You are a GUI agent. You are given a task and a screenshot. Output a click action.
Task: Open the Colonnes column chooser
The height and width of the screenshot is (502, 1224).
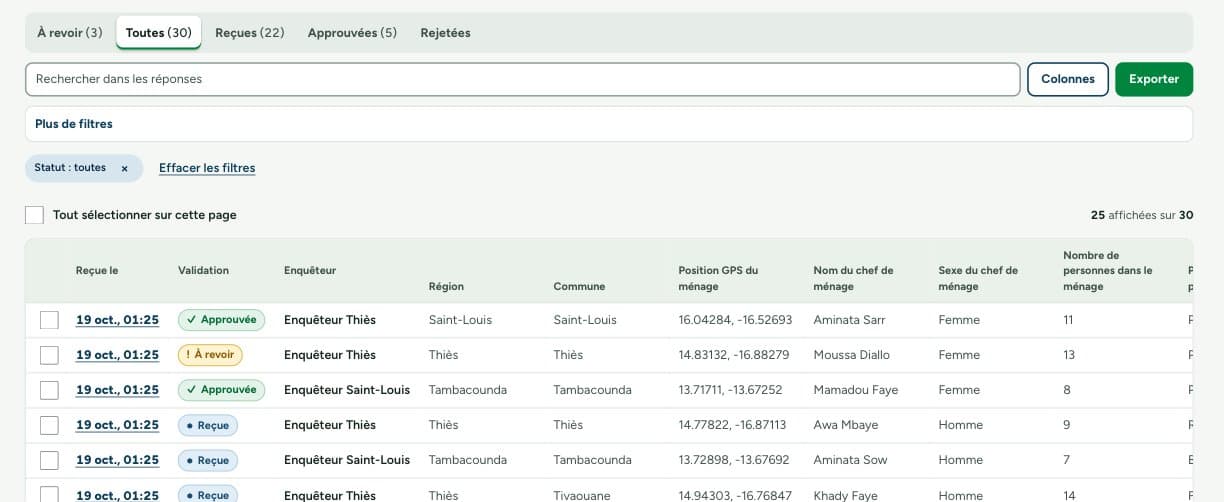pyautogui.click(x=1068, y=79)
